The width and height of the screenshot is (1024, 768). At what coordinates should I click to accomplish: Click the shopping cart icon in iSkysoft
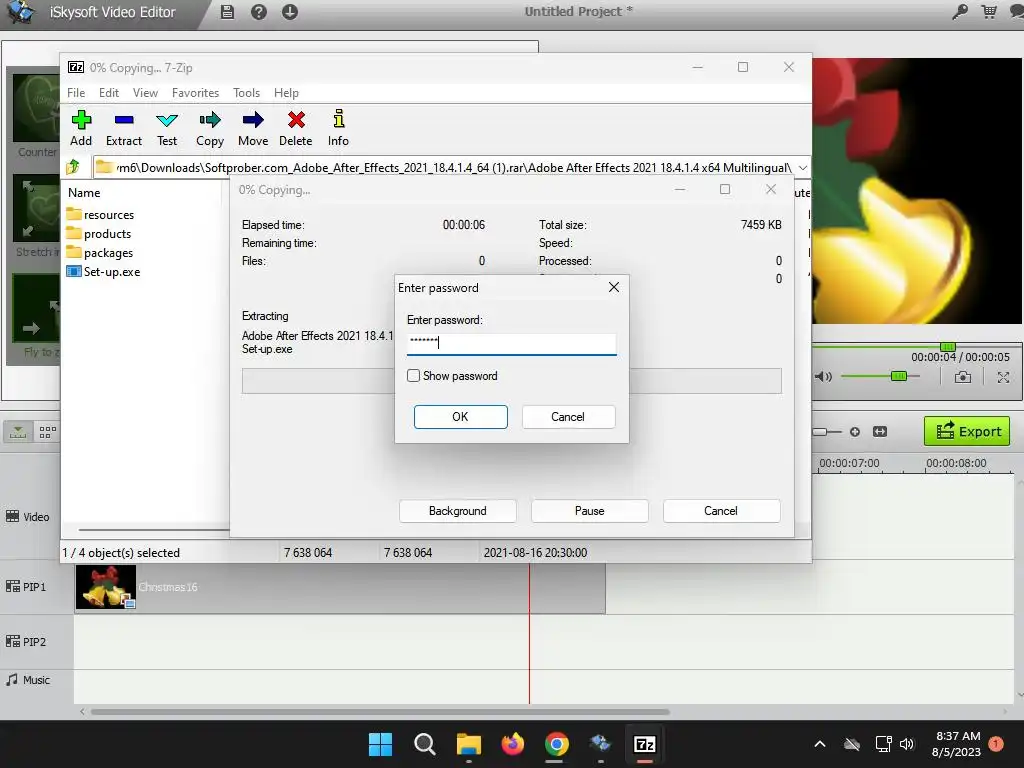[989, 11]
